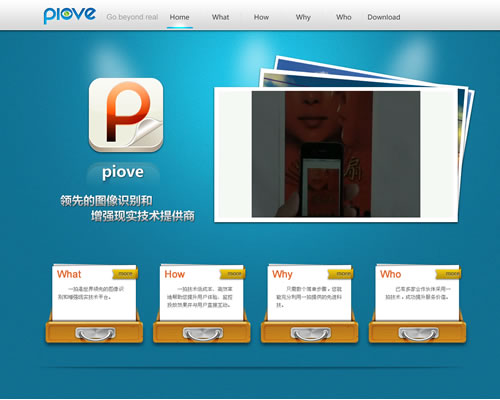The height and width of the screenshot is (400, 500).
Task: Click the 'Go beyond real' tagline
Action: 132,17
